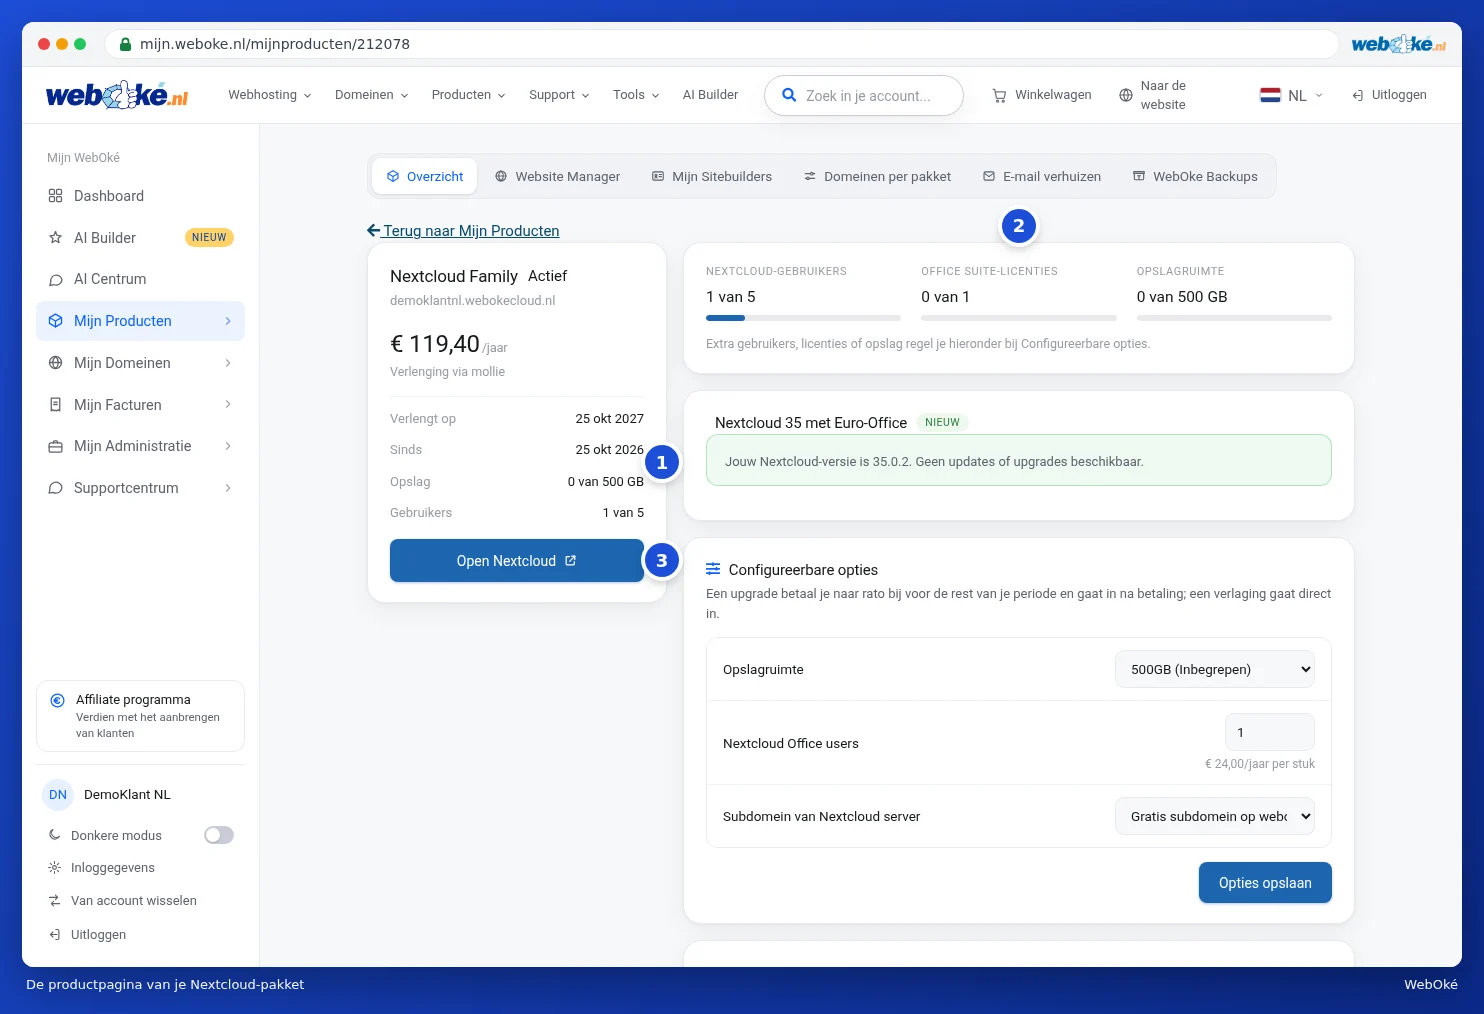Click the Mijn Administratie card icon
Image resolution: width=1484 pixels, height=1014 pixels.
click(55, 446)
